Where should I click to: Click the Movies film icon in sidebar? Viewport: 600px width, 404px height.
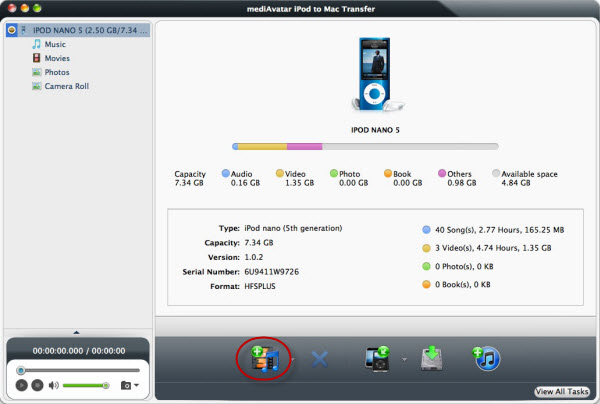(36, 58)
